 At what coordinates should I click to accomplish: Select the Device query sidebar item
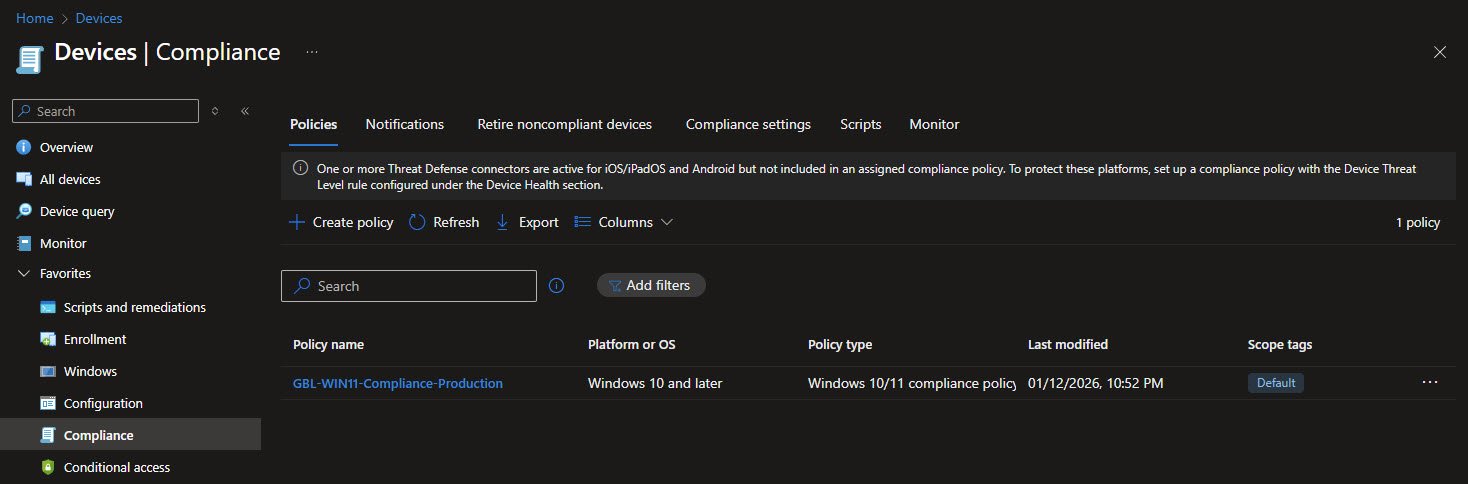click(76, 212)
